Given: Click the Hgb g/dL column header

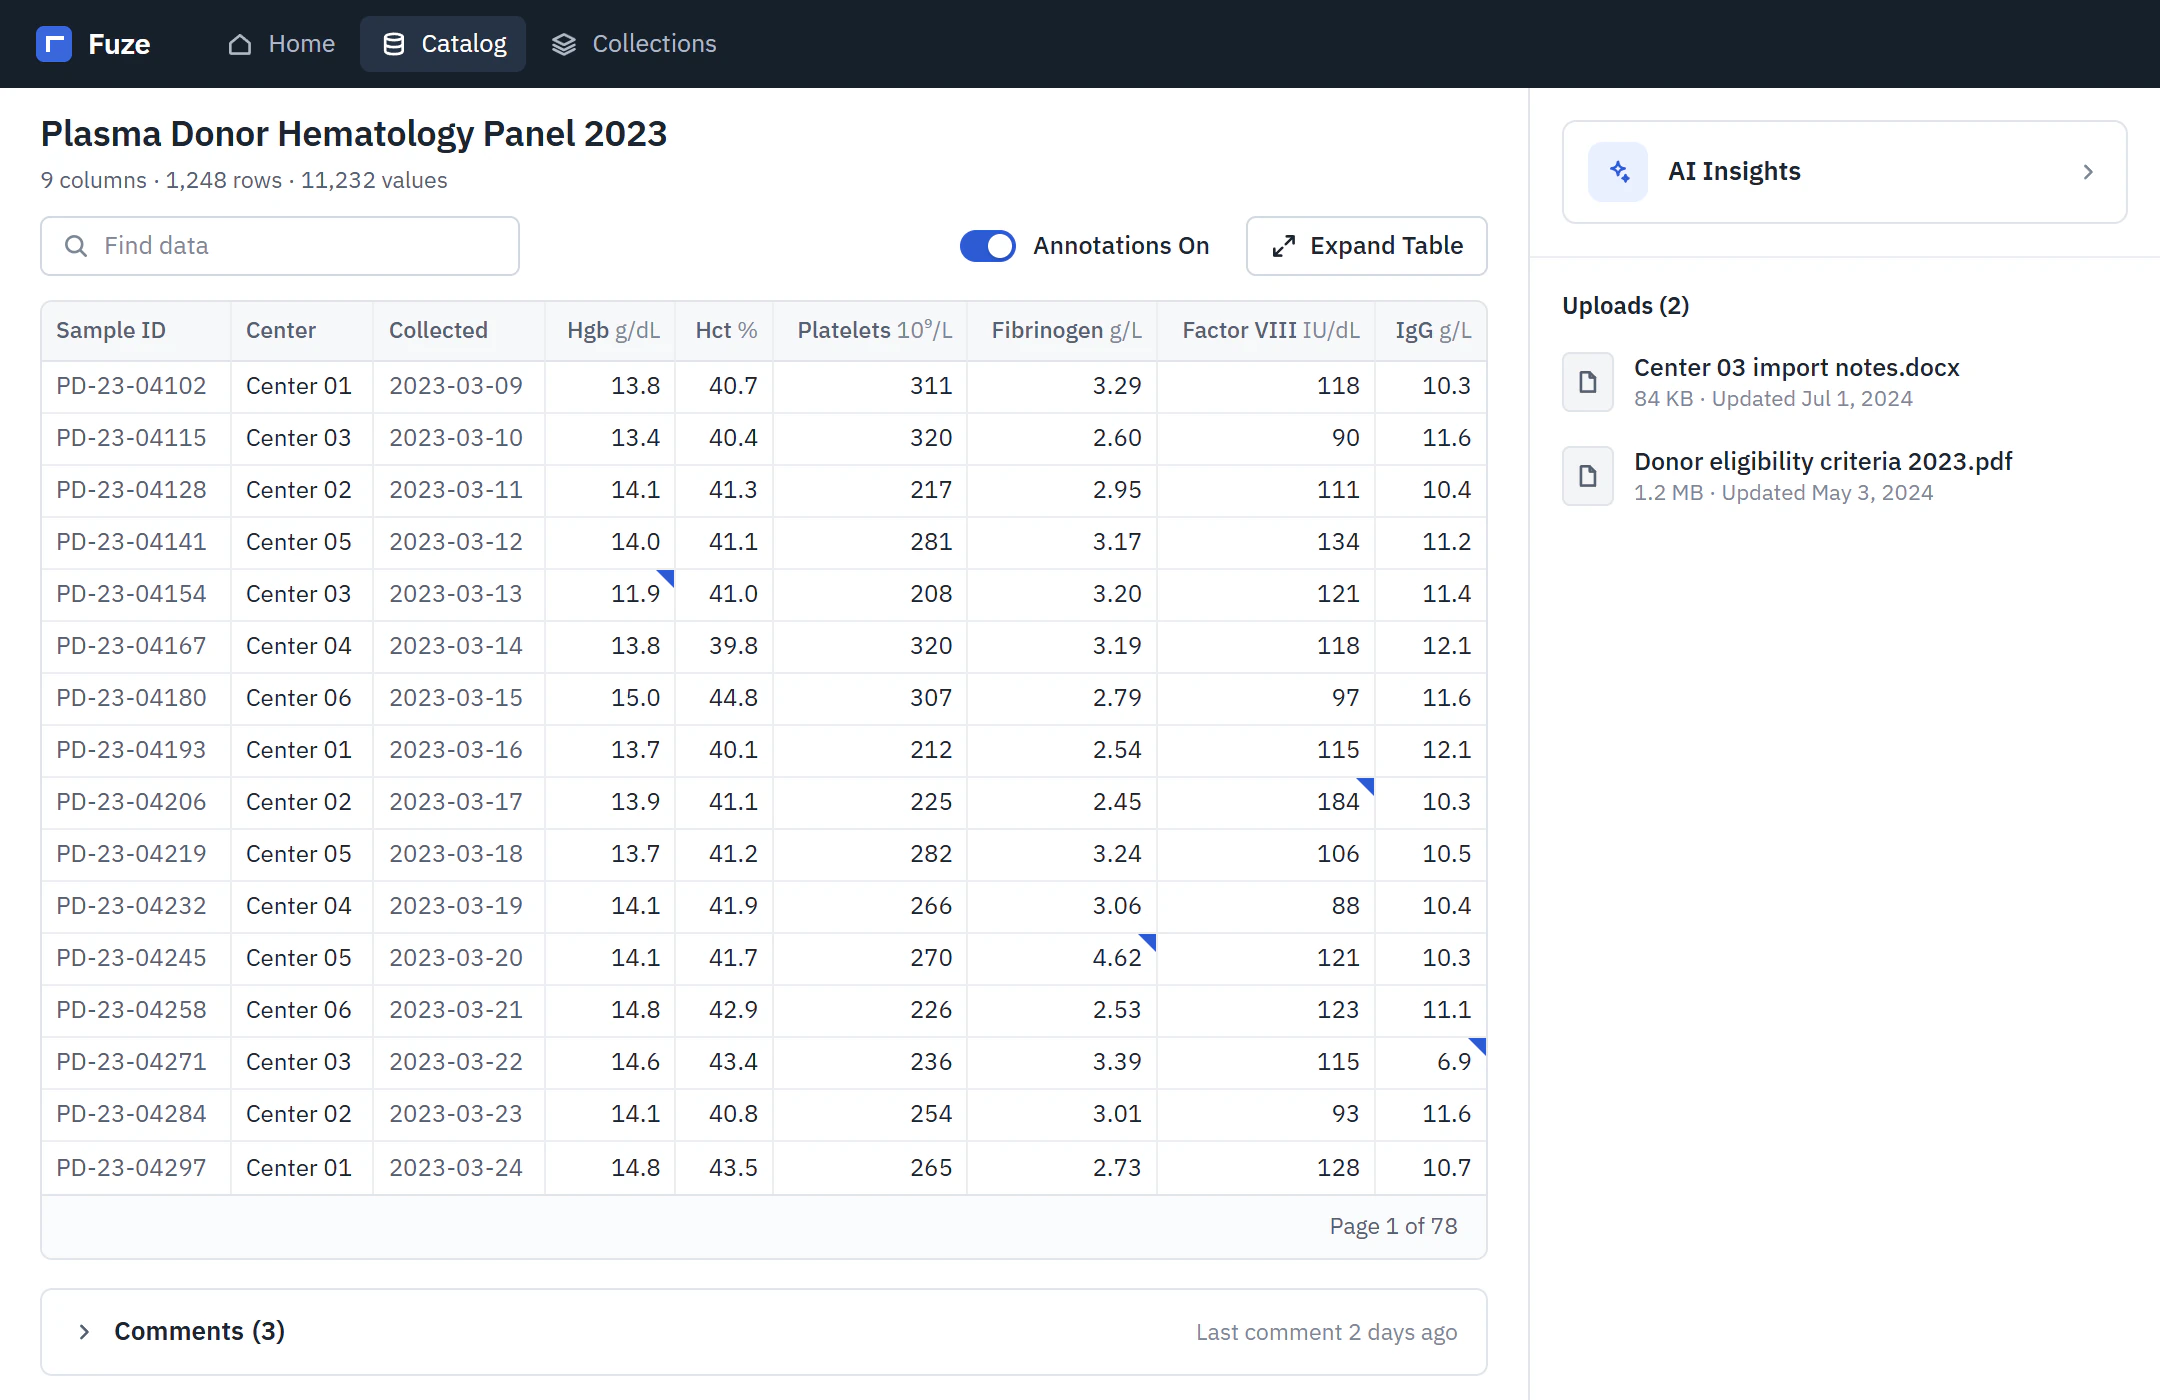Looking at the screenshot, I should click(610, 331).
